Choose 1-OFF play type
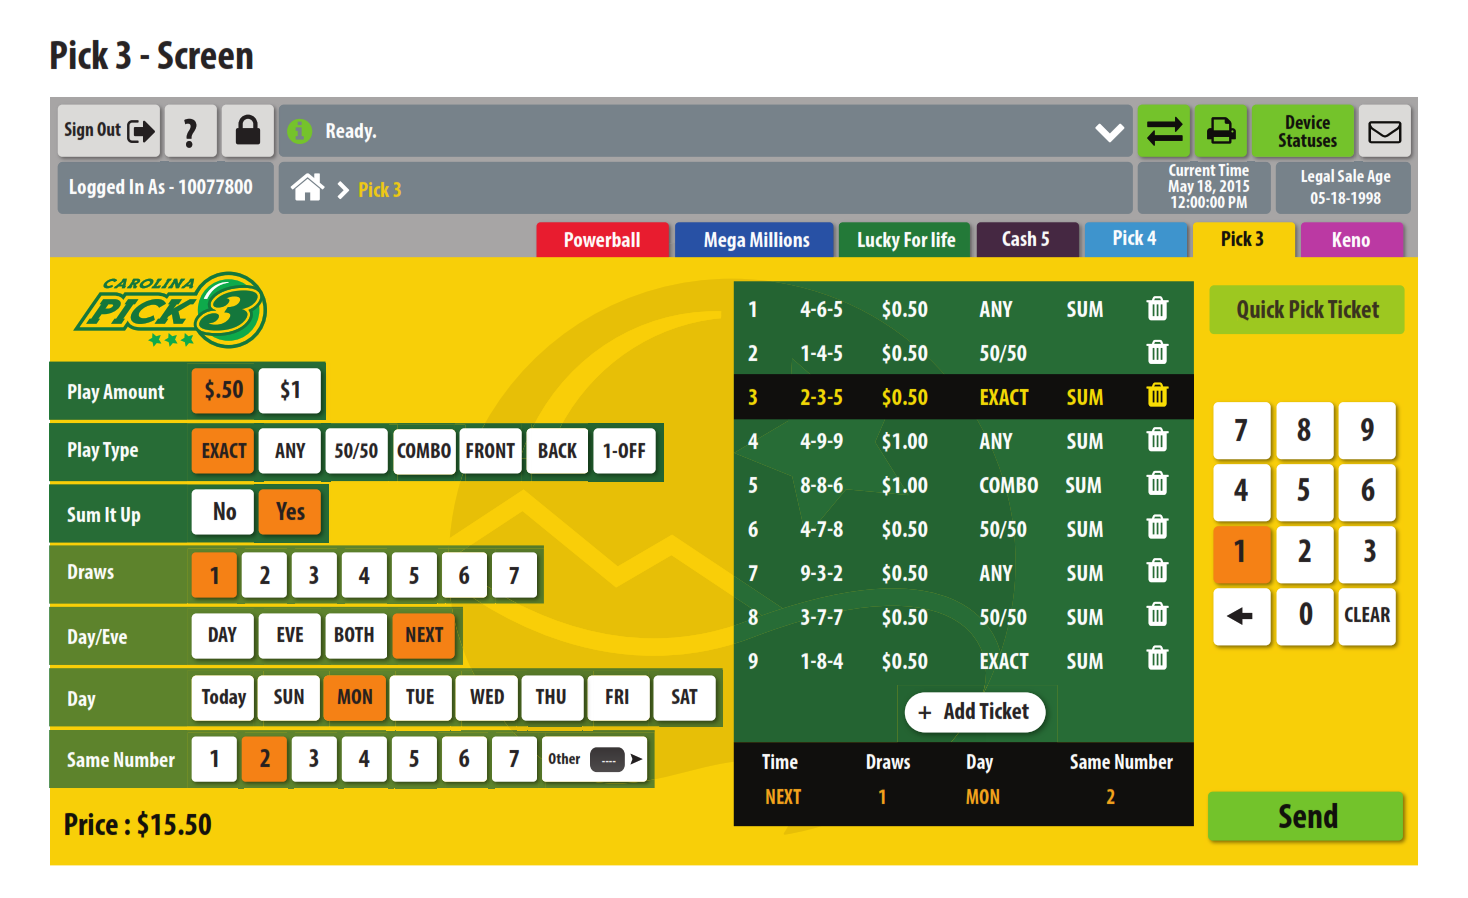1468x898 pixels. 624,451
